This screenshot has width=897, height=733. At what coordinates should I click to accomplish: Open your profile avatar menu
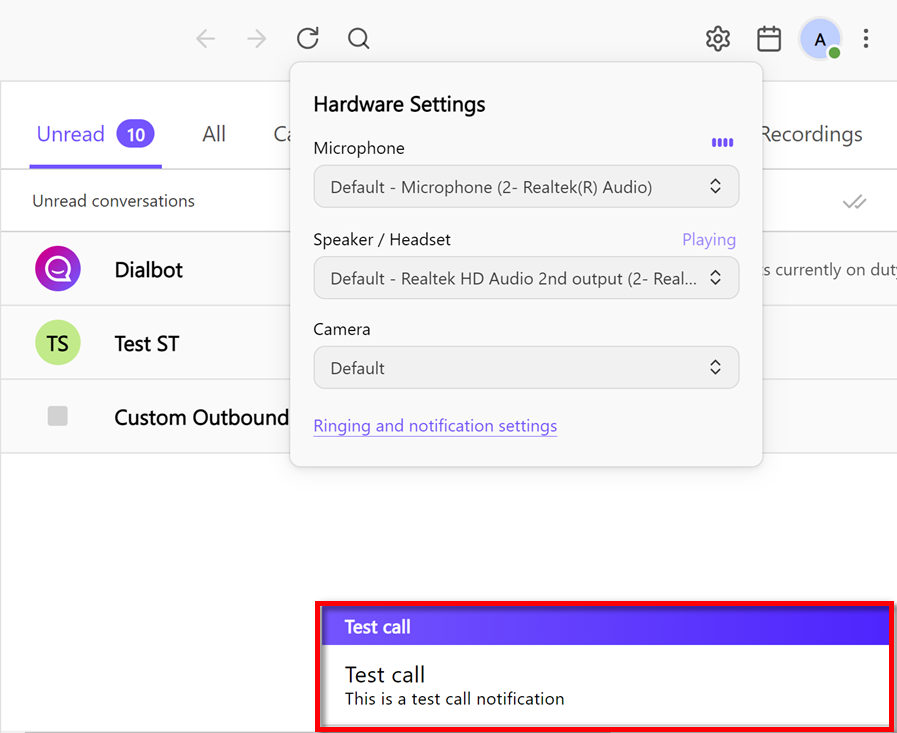click(x=819, y=39)
